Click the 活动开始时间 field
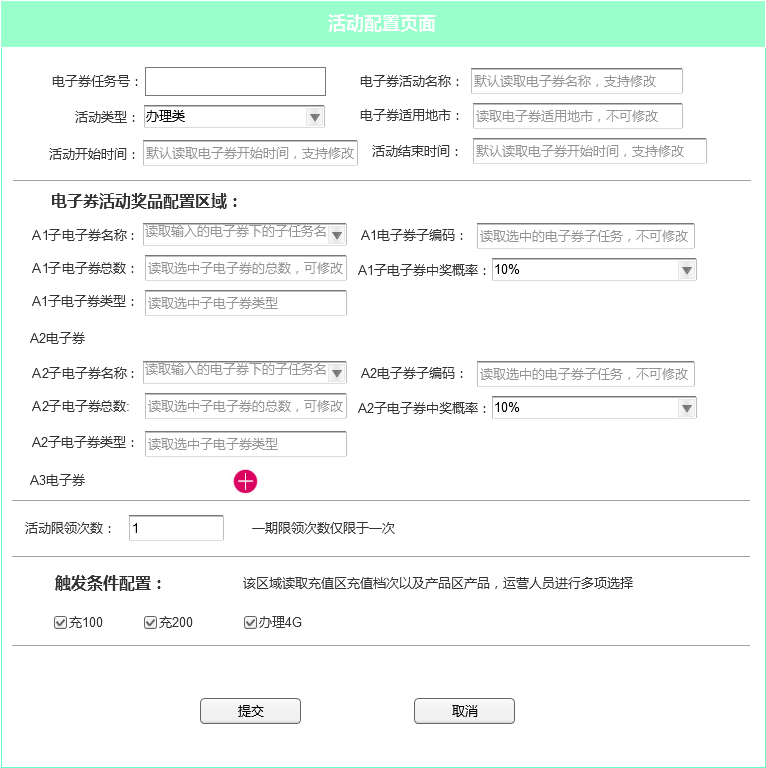Viewport: 766px width, 768px height. tap(250, 153)
